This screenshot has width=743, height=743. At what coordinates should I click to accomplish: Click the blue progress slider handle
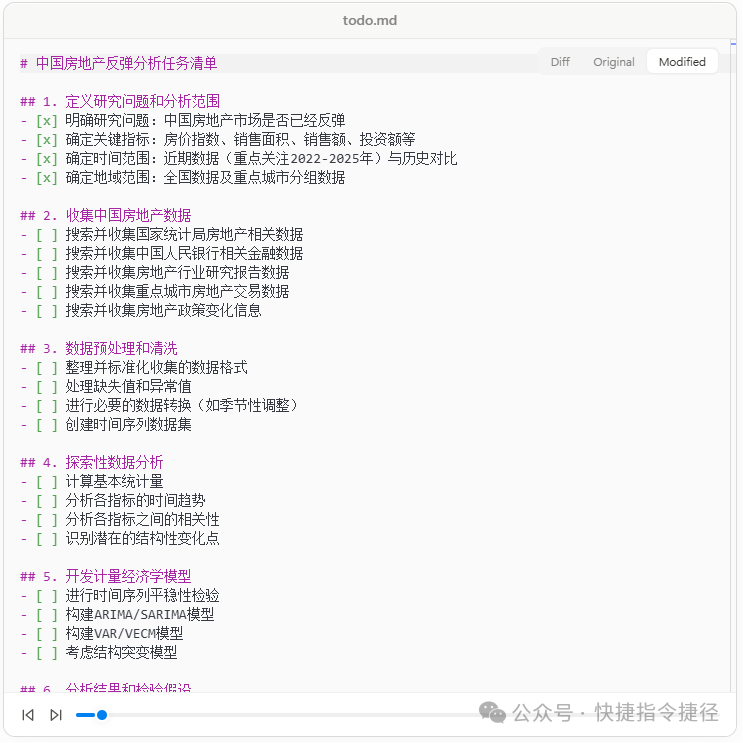click(101, 715)
